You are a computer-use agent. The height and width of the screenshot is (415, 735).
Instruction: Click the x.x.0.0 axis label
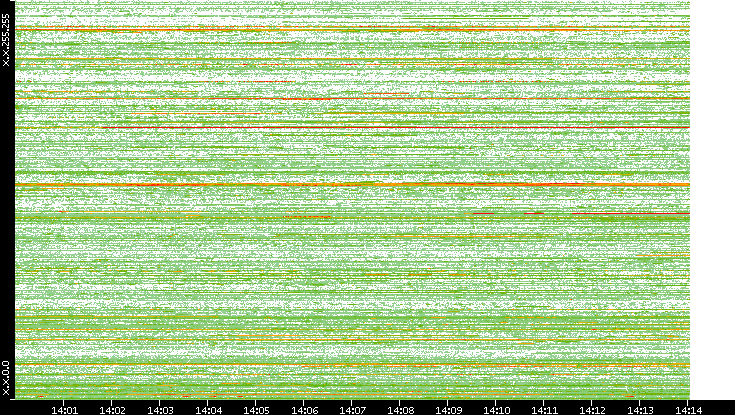coord(6,378)
